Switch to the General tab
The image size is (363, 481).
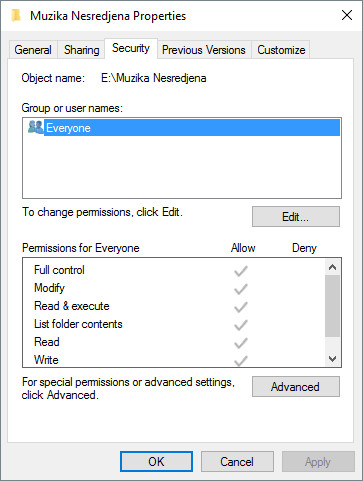point(33,50)
